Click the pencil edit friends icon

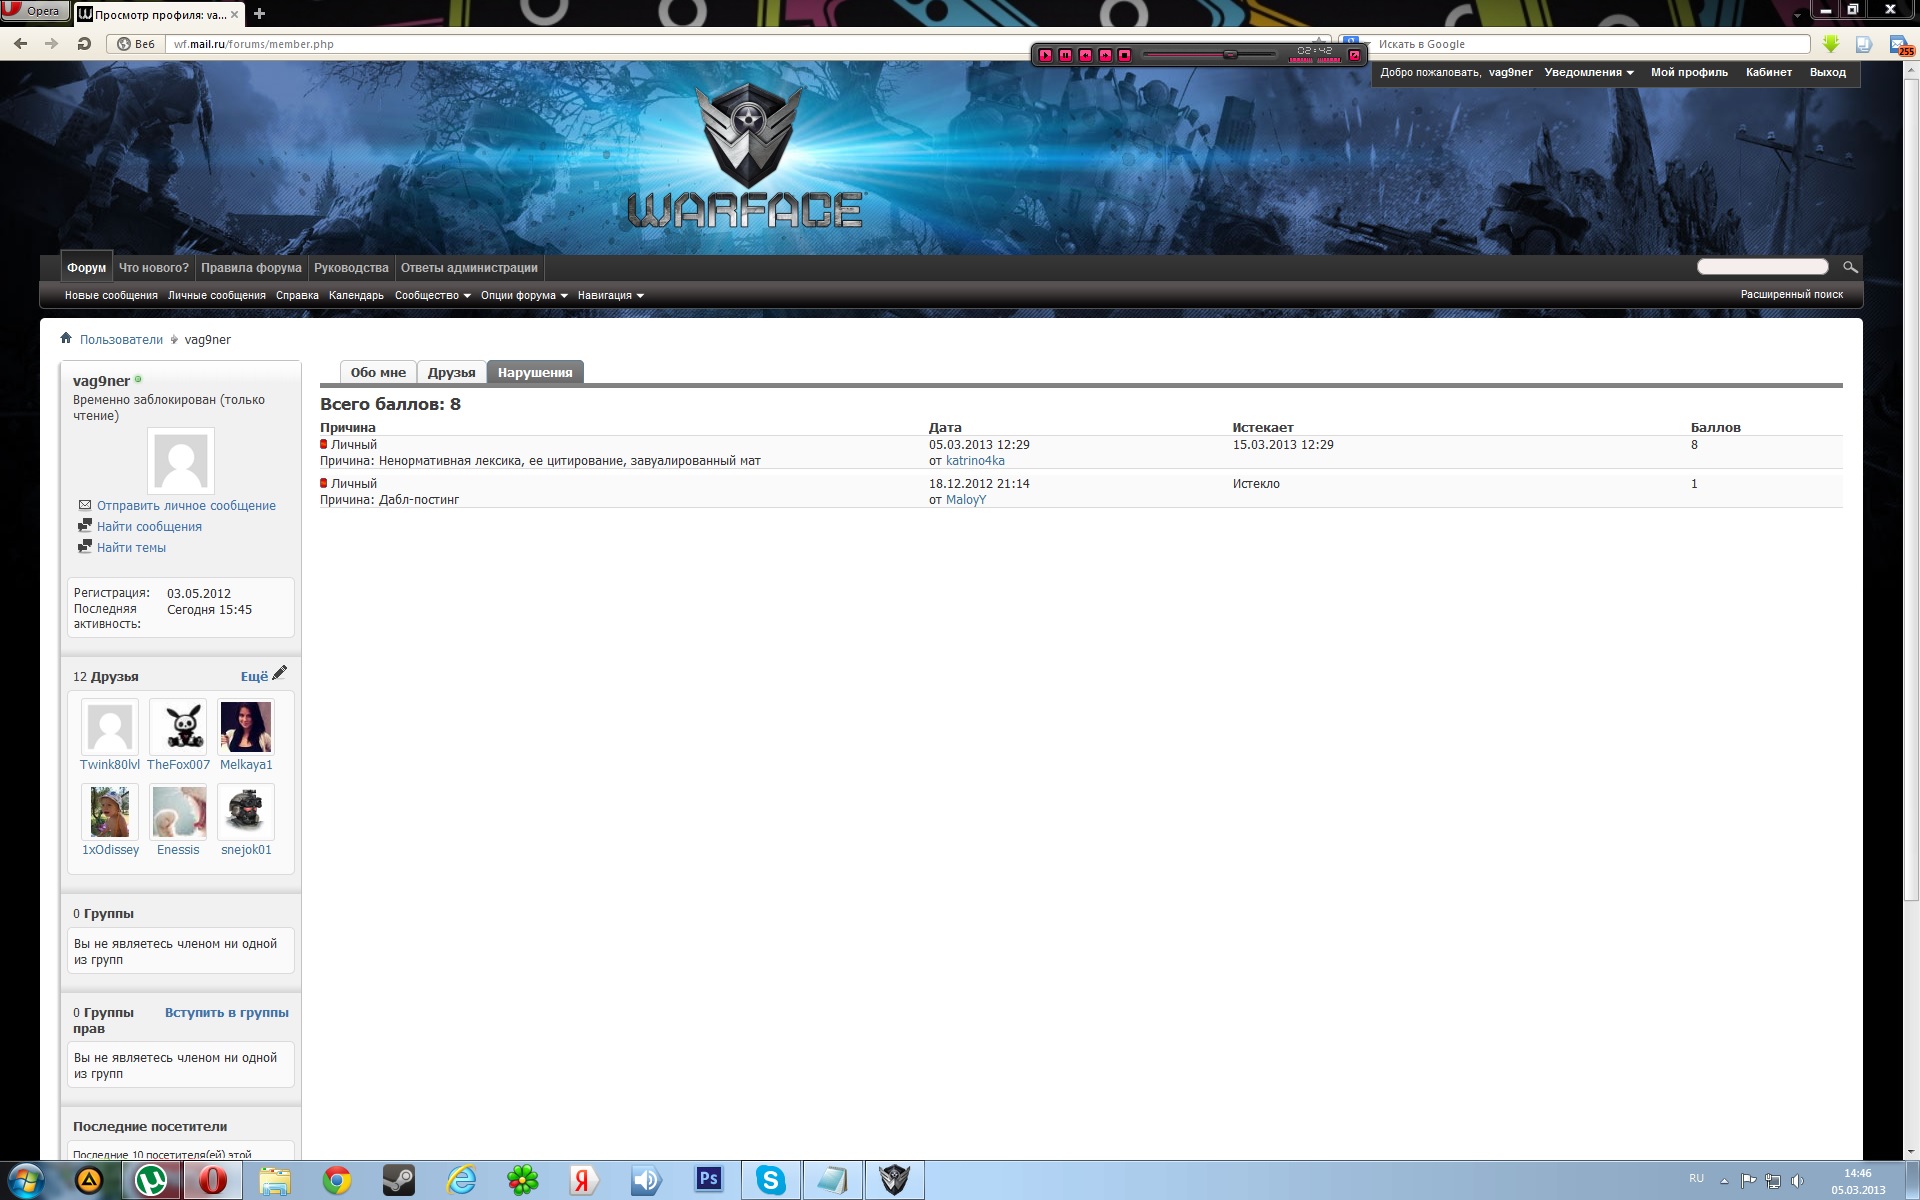point(280,673)
